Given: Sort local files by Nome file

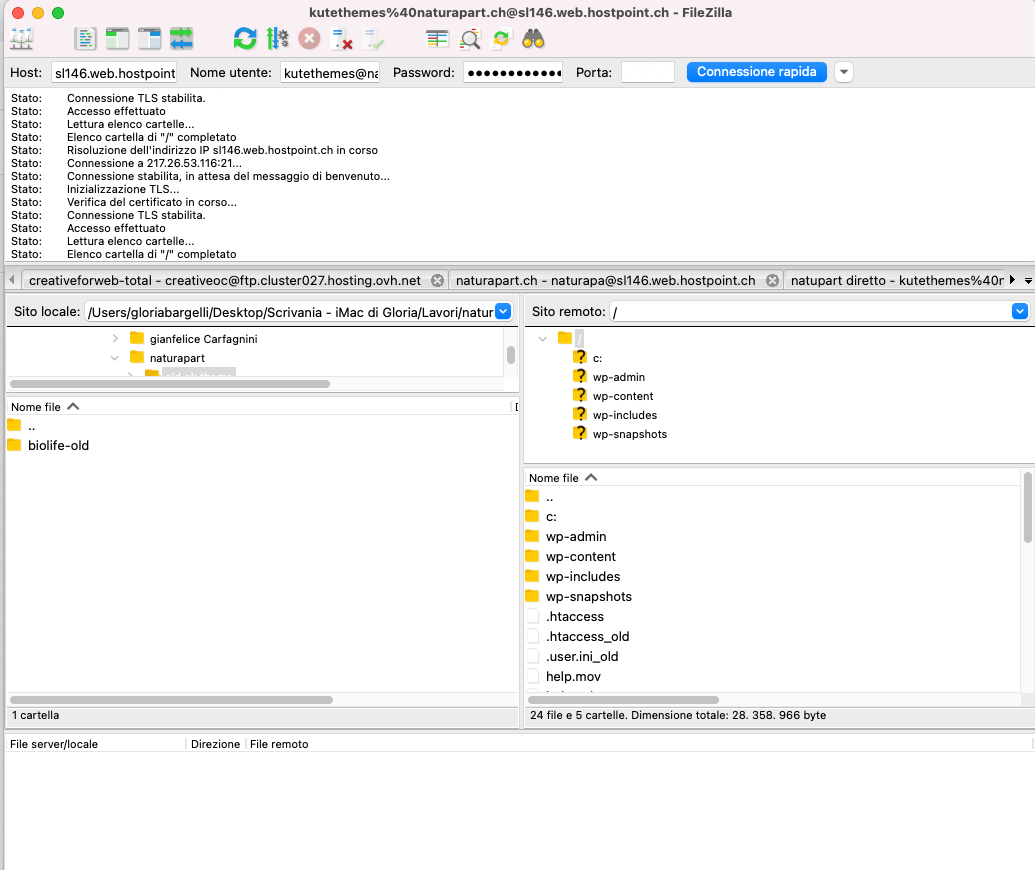Looking at the screenshot, I should coord(259,407).
